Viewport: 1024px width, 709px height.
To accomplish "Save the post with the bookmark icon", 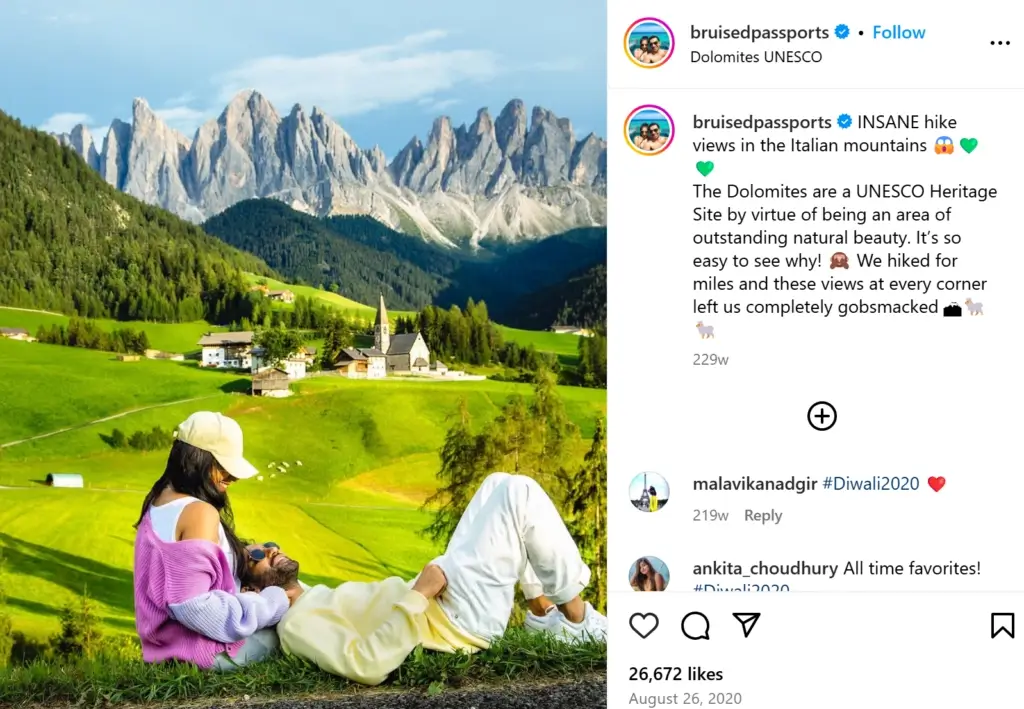I will [1002, 625].
